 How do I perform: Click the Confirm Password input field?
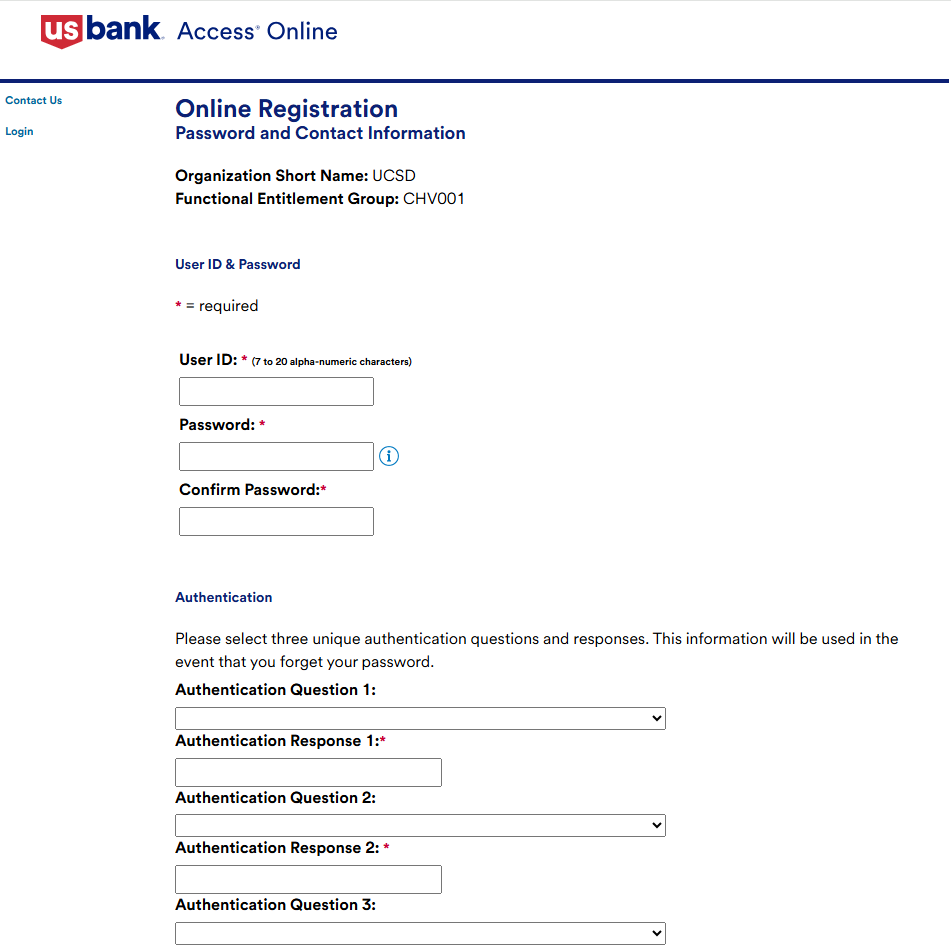[x=276, y=521]
